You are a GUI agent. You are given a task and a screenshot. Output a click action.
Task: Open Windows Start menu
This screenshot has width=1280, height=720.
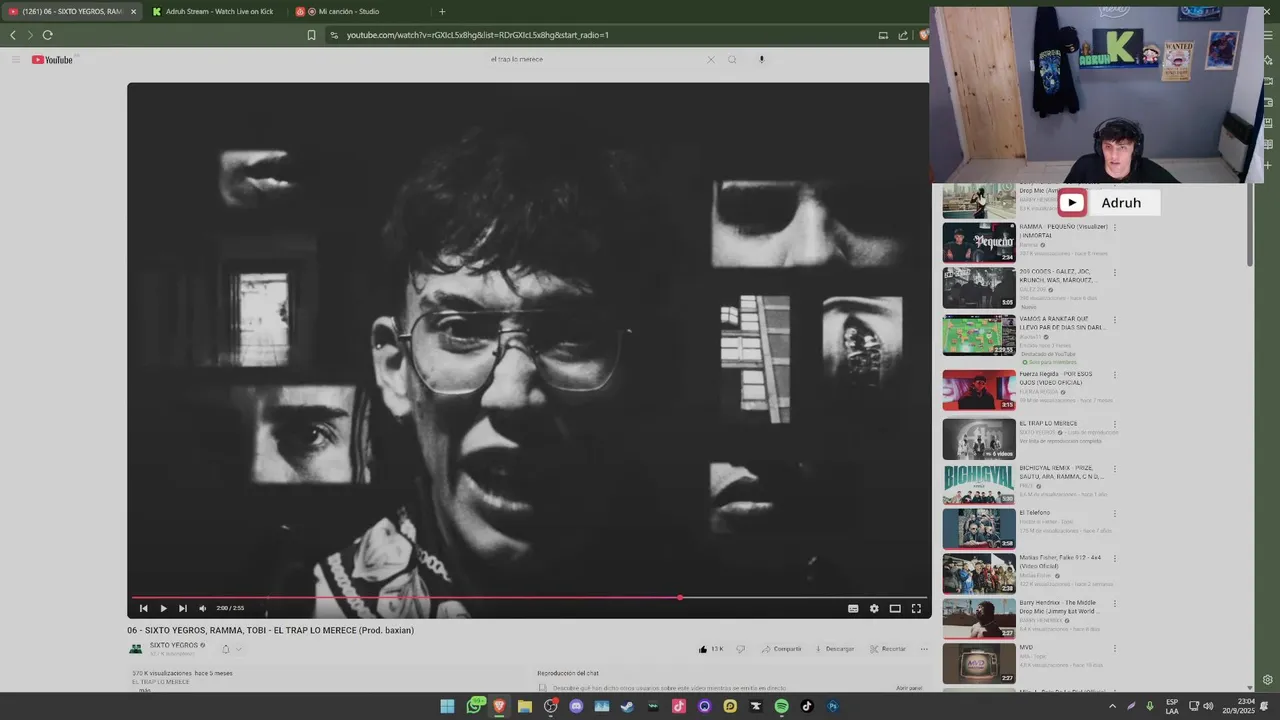tap(447, 706)
